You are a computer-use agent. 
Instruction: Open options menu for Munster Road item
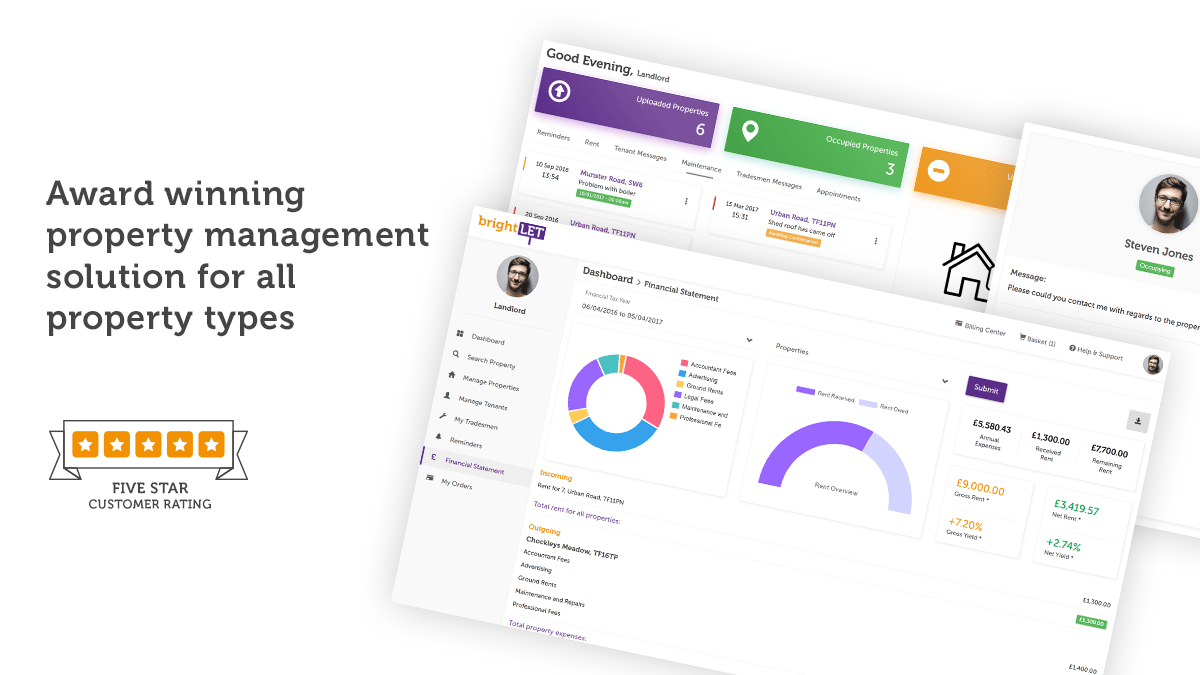[x=686, y=200]
